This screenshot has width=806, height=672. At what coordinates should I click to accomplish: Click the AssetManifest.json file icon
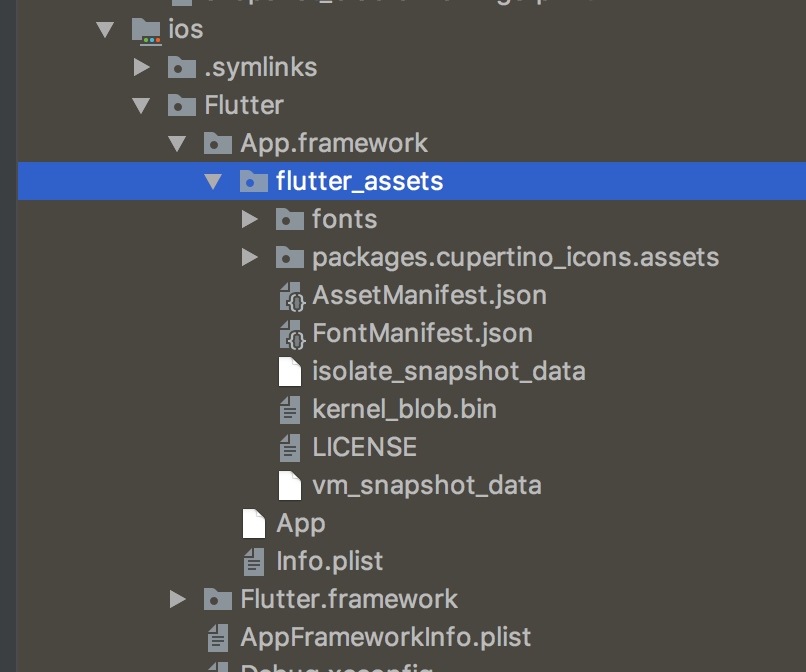[x=290, y=295]
